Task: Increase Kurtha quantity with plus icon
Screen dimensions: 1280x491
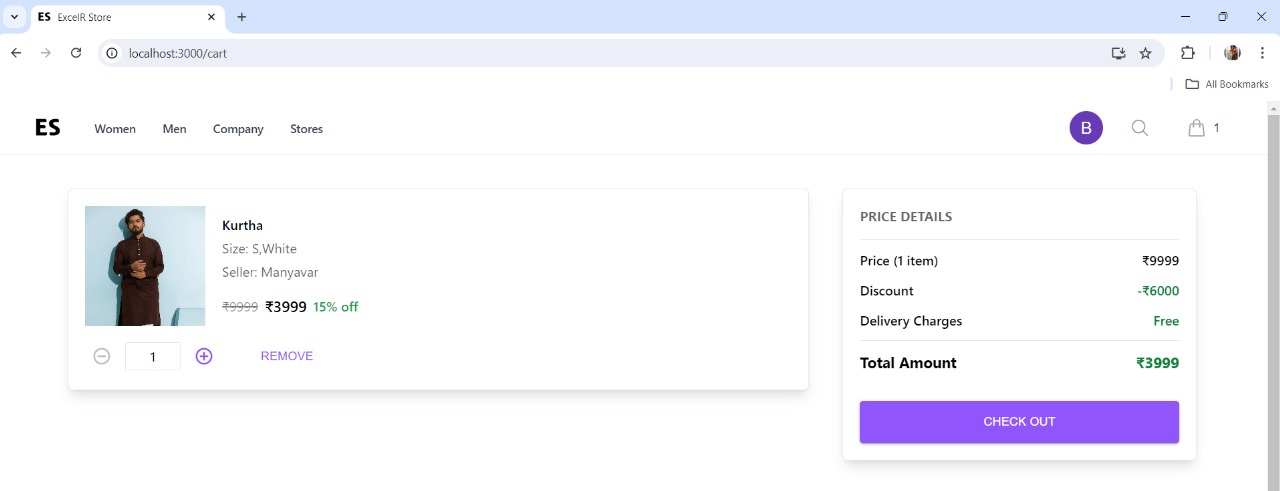Action: (204, 356)
